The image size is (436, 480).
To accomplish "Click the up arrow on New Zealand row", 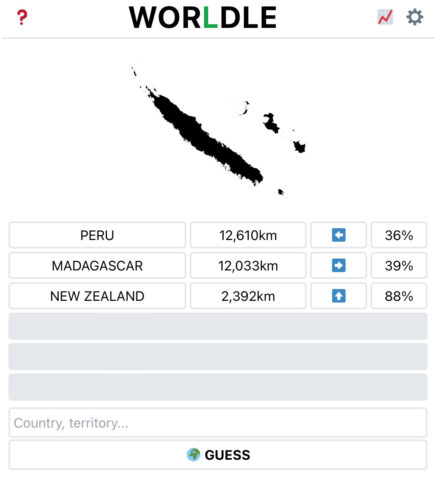I will [x=339, y=296].
